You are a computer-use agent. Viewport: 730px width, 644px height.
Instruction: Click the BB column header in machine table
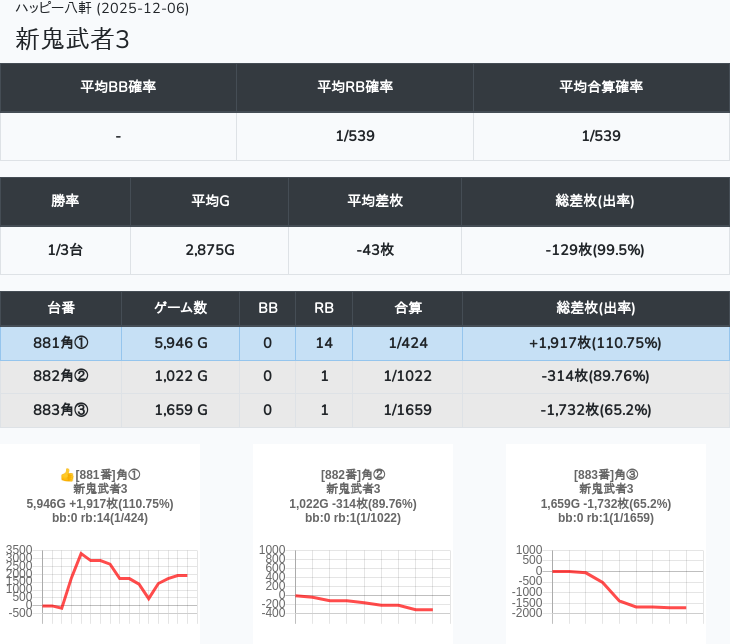click(x=268, y=308)
